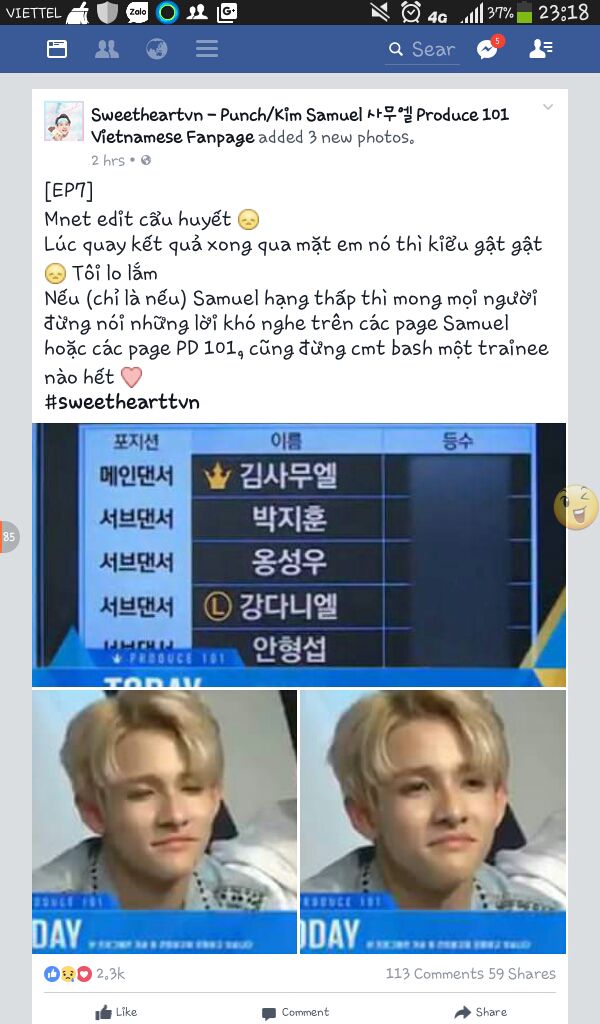This screenshot has width=600, height=1024.
Task: View the 2.3k reactions list
Action: 84,974
